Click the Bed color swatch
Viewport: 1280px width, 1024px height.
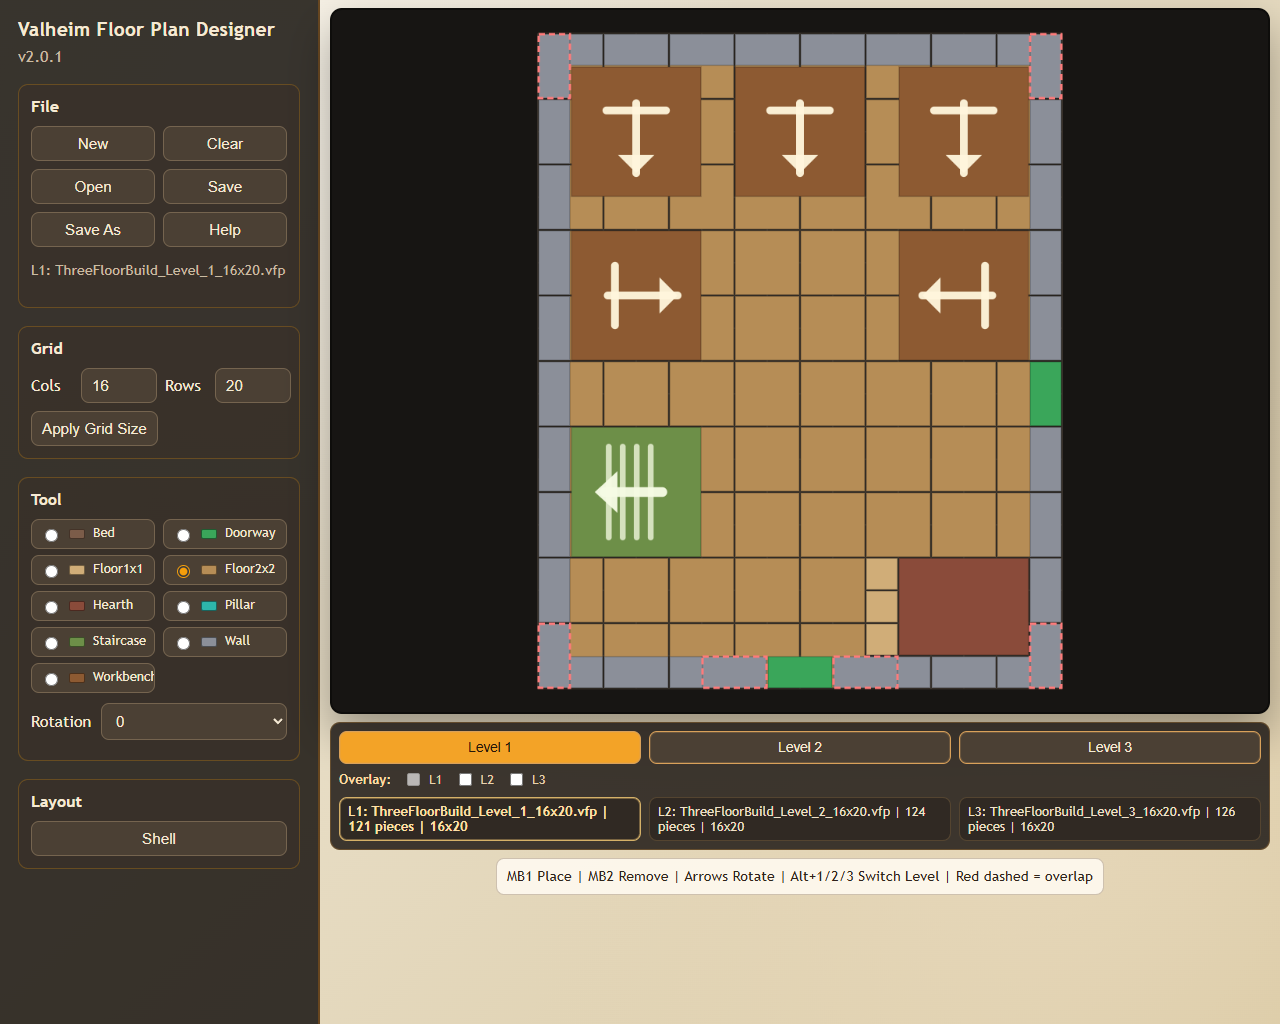click(x=77, y=534)
